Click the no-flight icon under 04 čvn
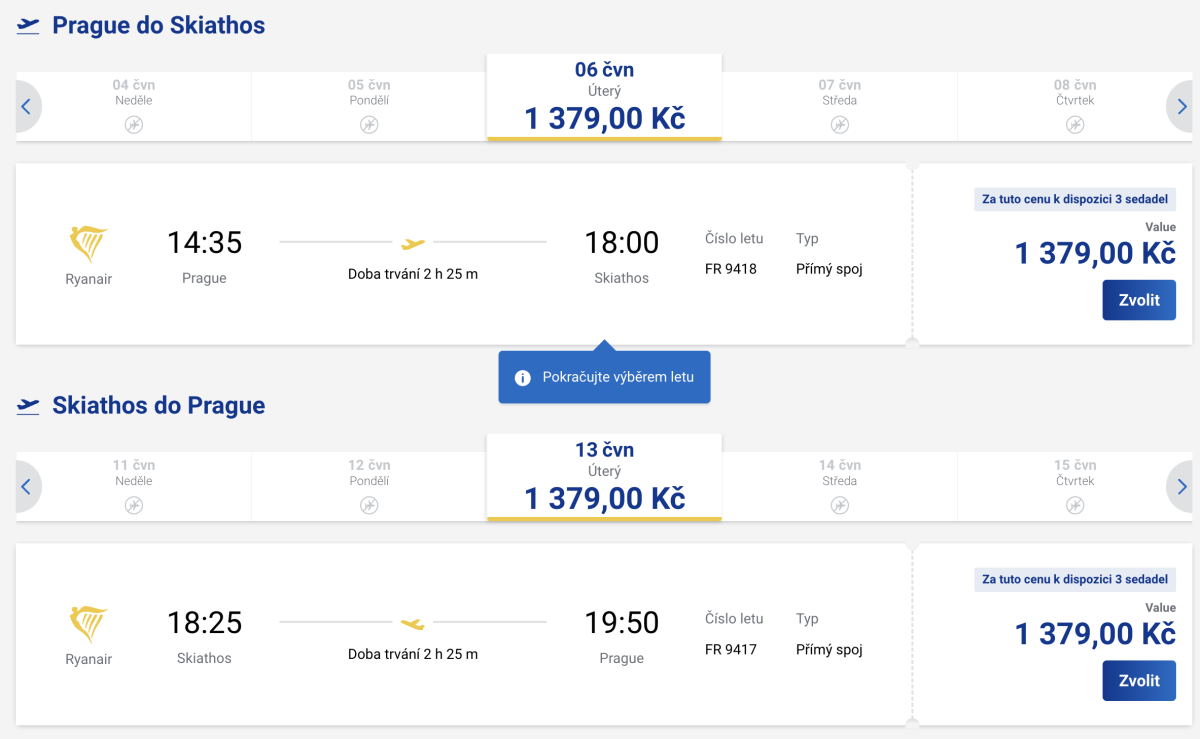This screenshot has width=1200, height=739. [x=134, y=124]
